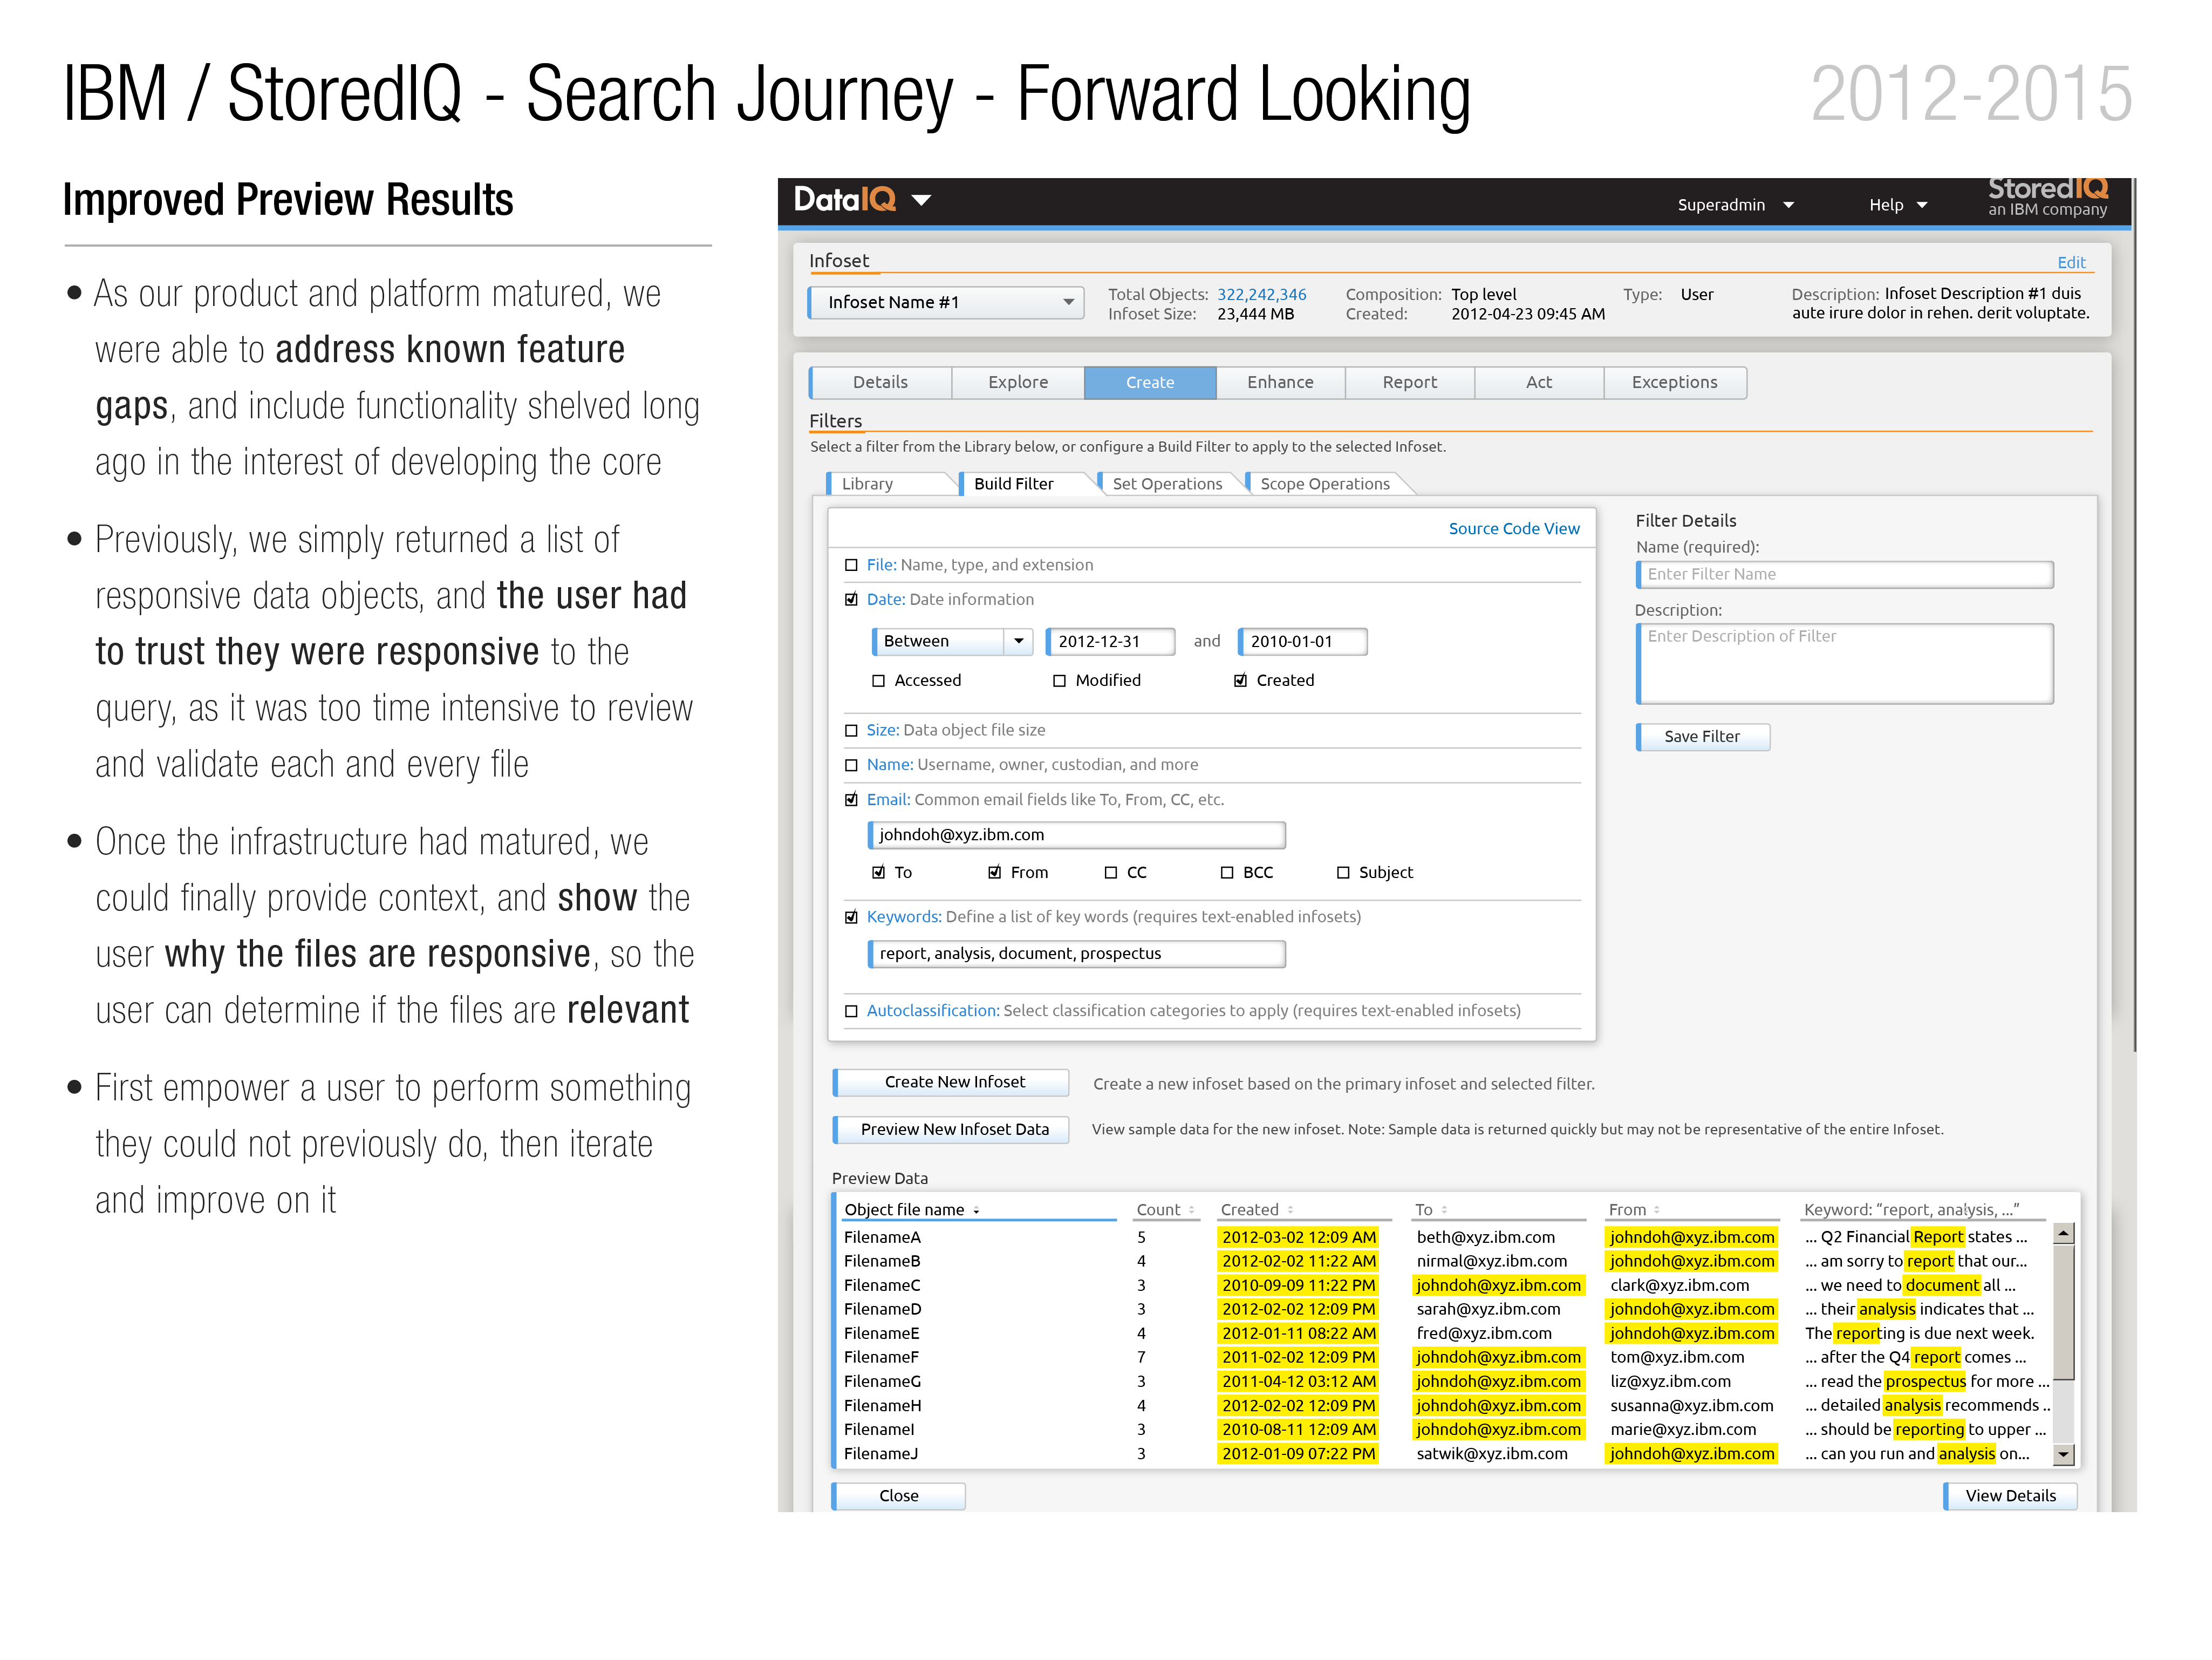Click the johndoh@xyz.ibm.com email field
Viewport: 2212px width, 1660px height.
(x=1076, y=835)
